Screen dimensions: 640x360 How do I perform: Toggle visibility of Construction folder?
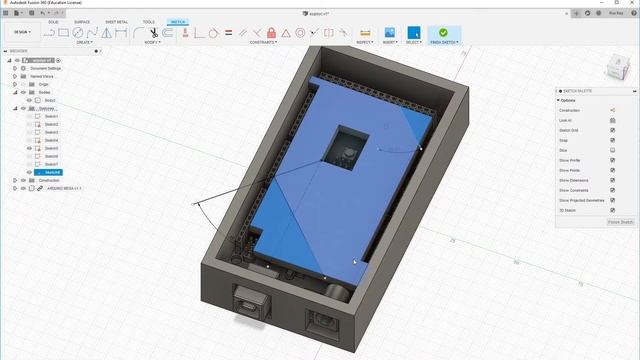click(23, 180)
